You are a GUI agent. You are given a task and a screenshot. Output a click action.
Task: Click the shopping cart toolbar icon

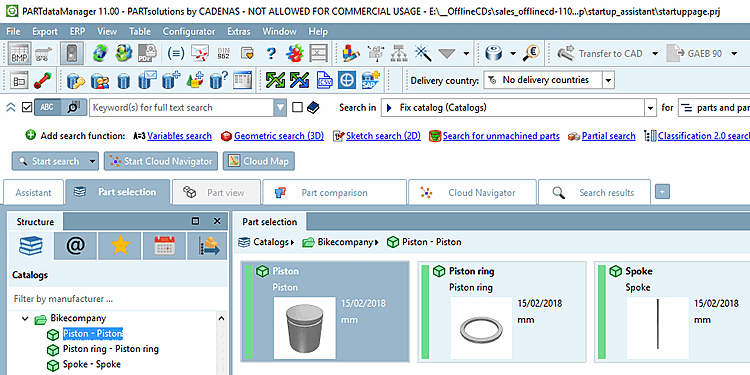44,53
